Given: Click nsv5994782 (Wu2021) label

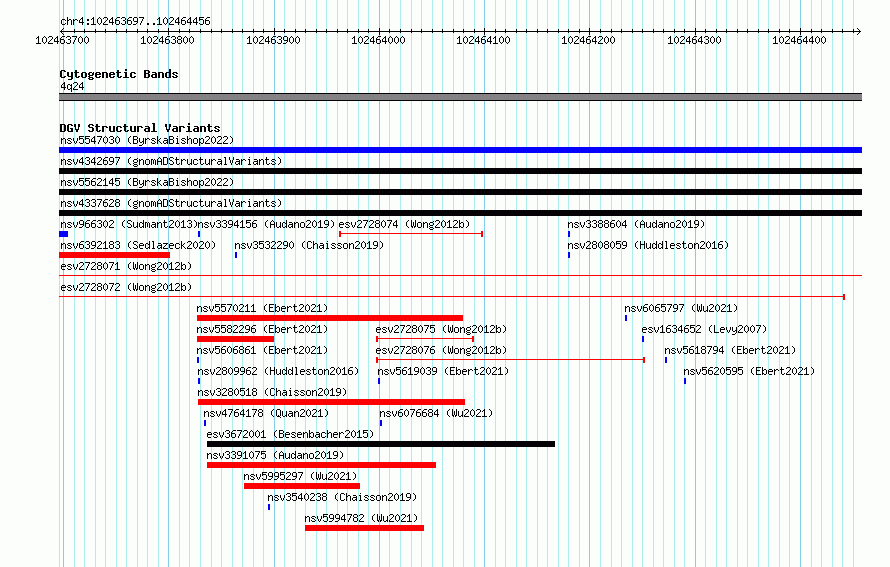Looking at the screenshot, I should [x=361, y=518].
